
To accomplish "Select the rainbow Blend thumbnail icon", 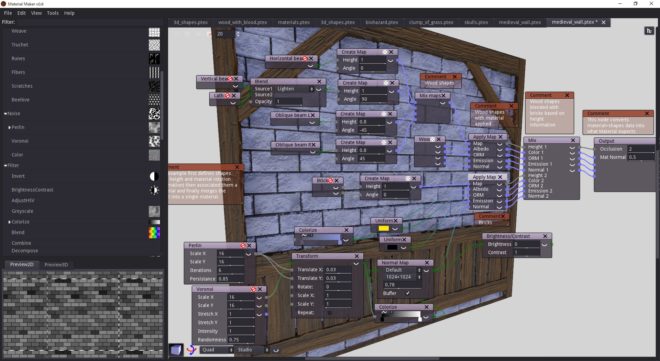I will [x=154, y=233].
